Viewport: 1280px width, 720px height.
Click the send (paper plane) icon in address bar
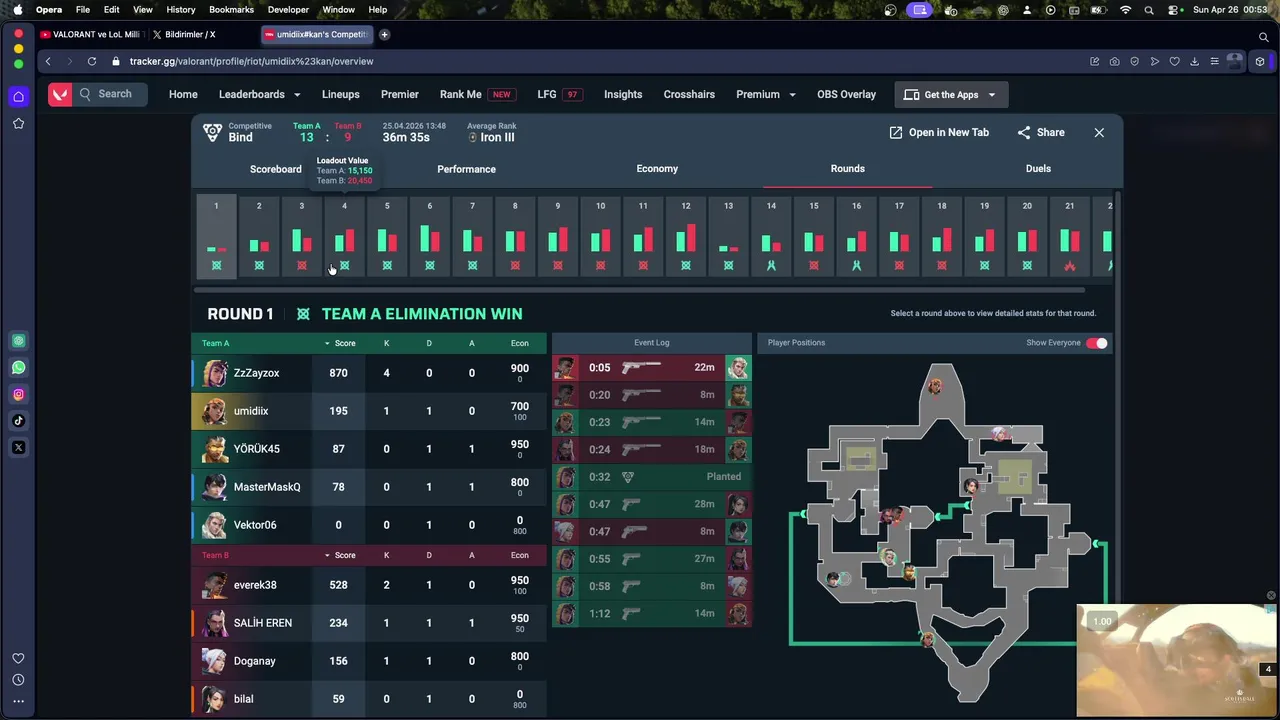[1155, 61]
